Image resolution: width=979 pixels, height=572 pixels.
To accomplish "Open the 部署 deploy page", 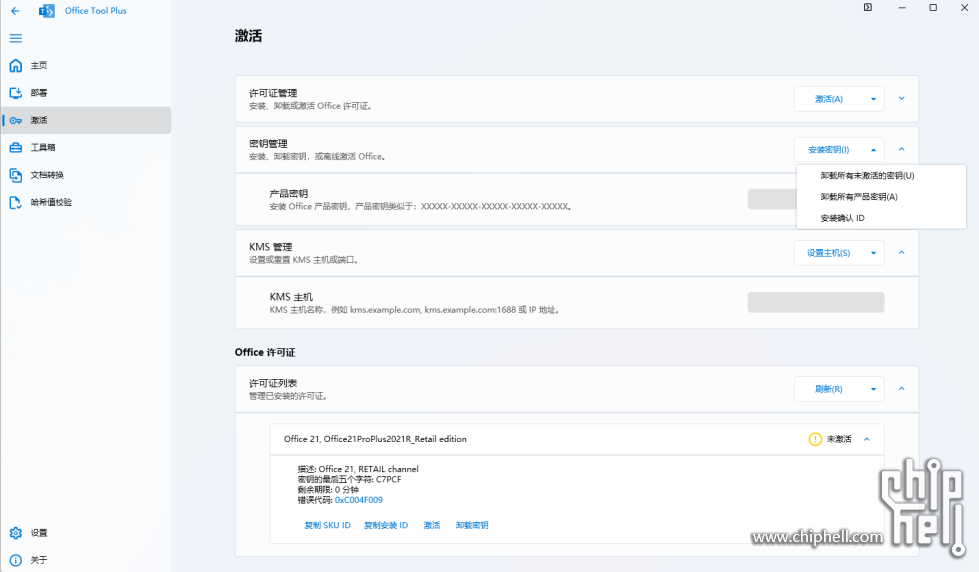I will (86, 92).
